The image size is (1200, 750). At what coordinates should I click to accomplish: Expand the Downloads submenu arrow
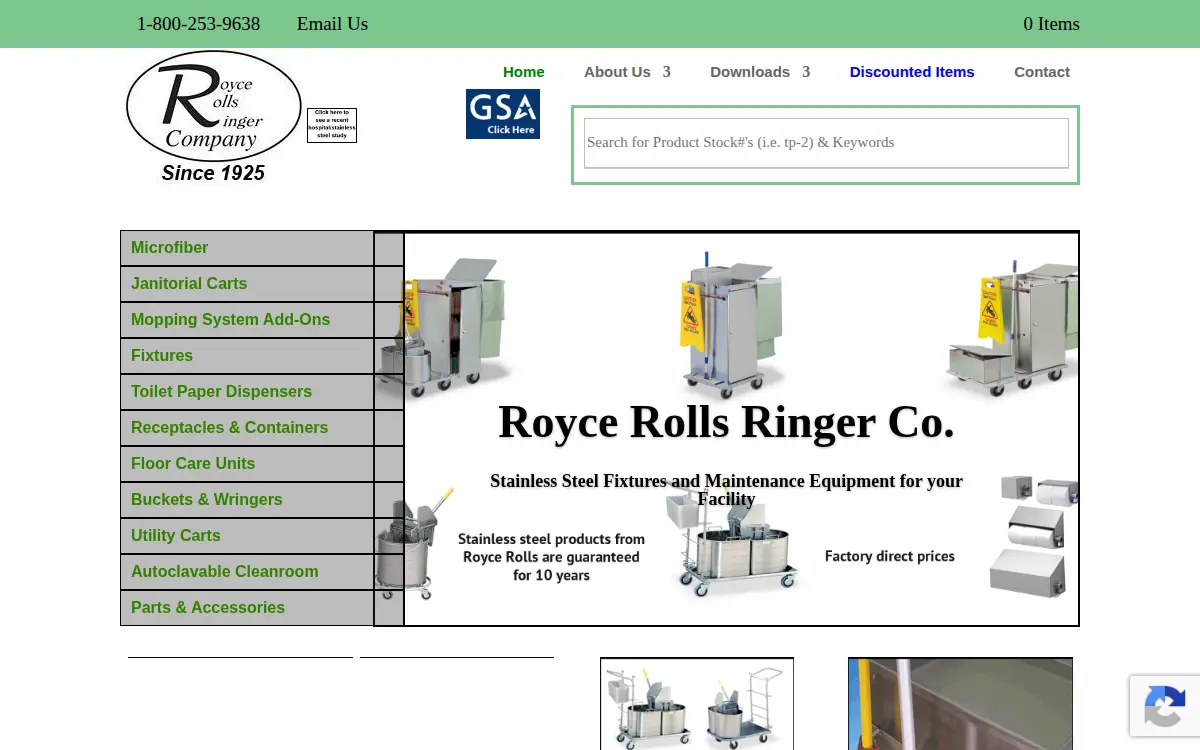point(805,72)
